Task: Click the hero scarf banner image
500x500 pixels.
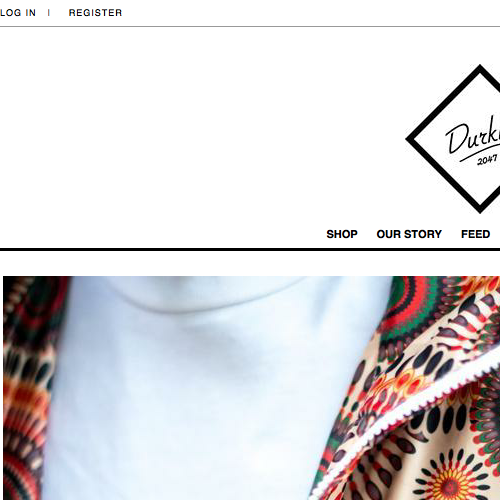Action: pos(252,388)
